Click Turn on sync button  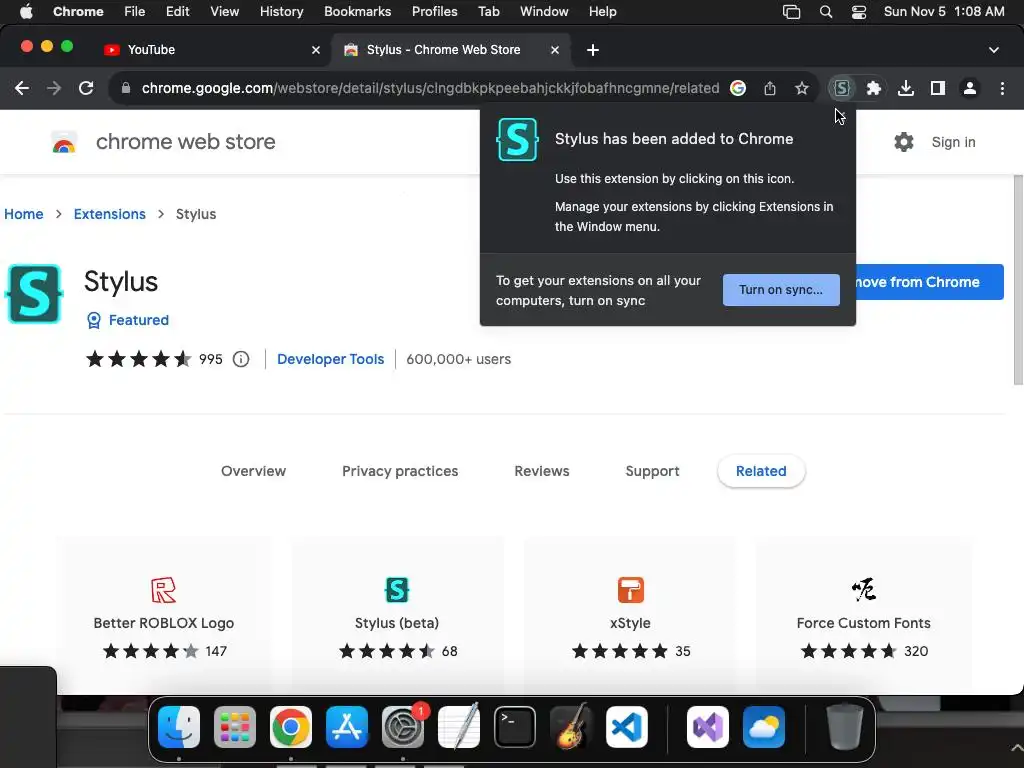point(781,290)
